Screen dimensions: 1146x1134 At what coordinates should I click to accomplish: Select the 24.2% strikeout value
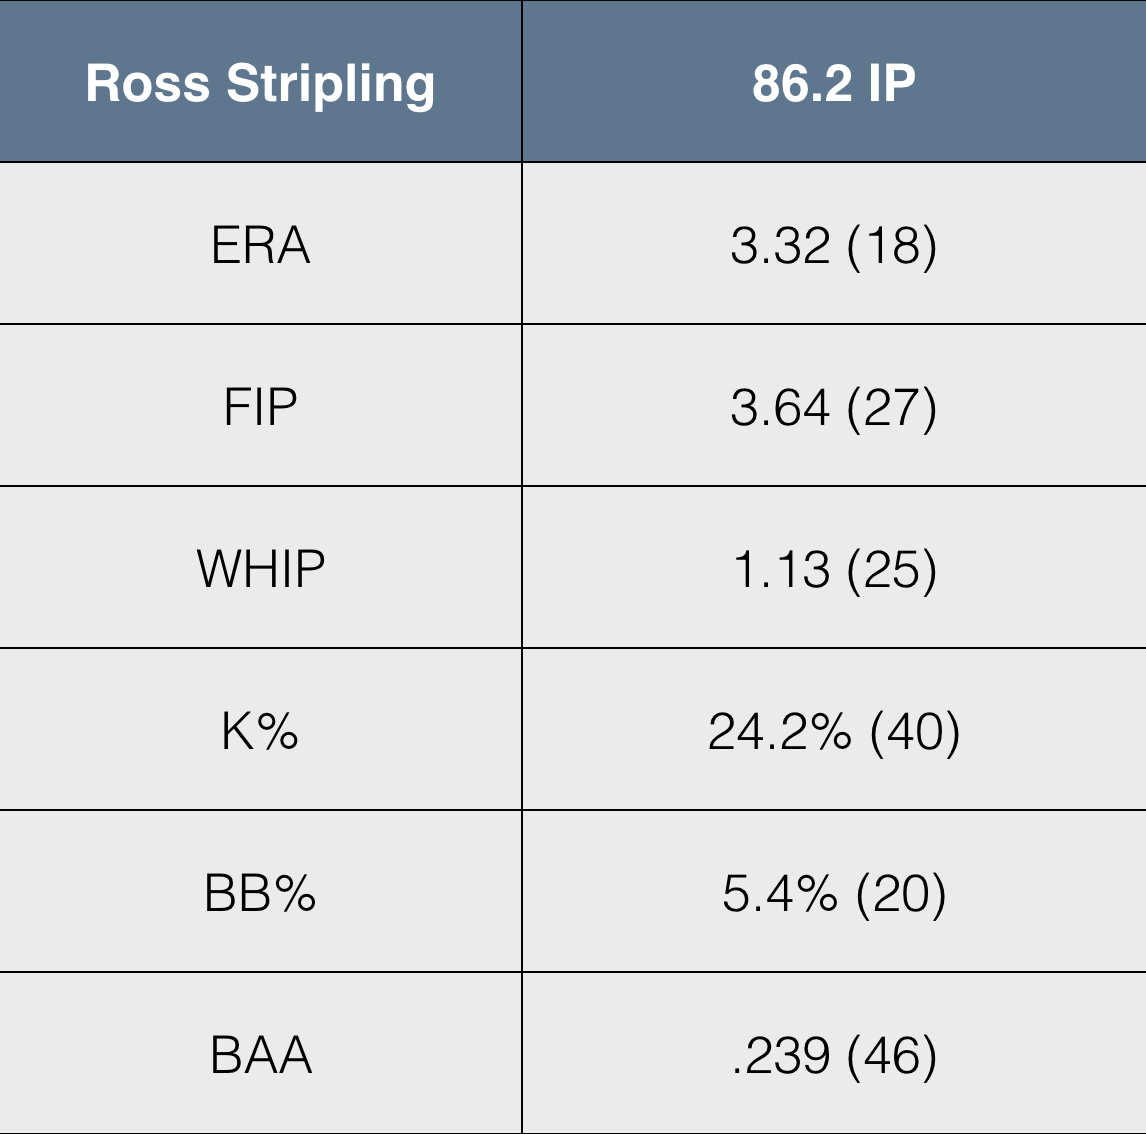[779, 731]
